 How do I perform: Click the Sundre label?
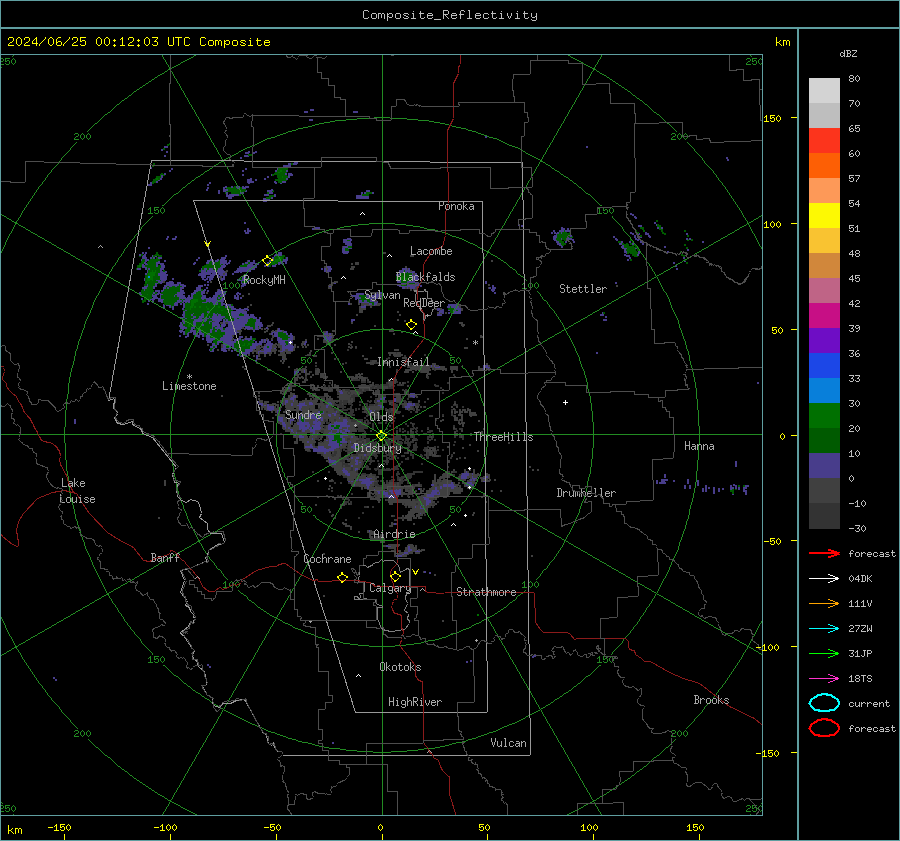point(303,414)
